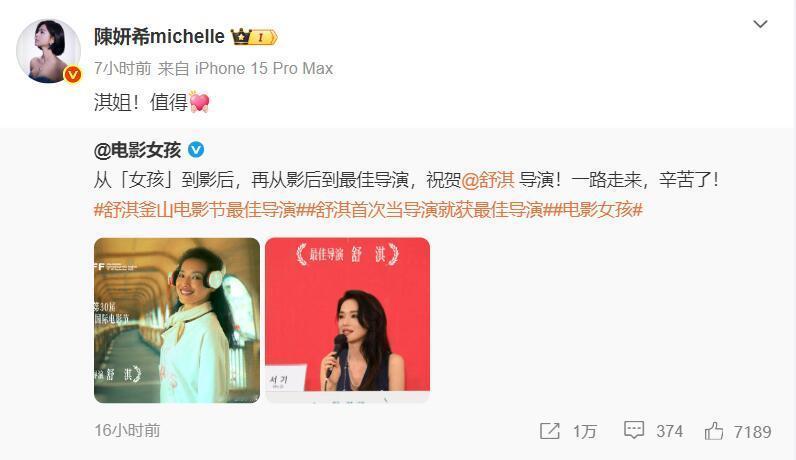Click 陳妍希michelle profile avatar
This screenshot has height=460, width=796.
(48, 51)
